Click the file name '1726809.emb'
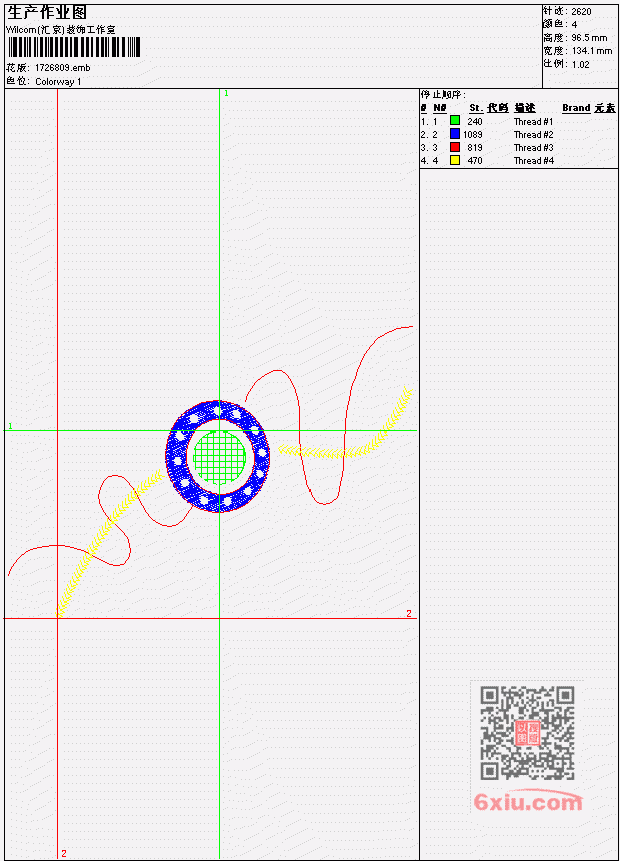This screenshot has width=620, height=861. [63, 68]
